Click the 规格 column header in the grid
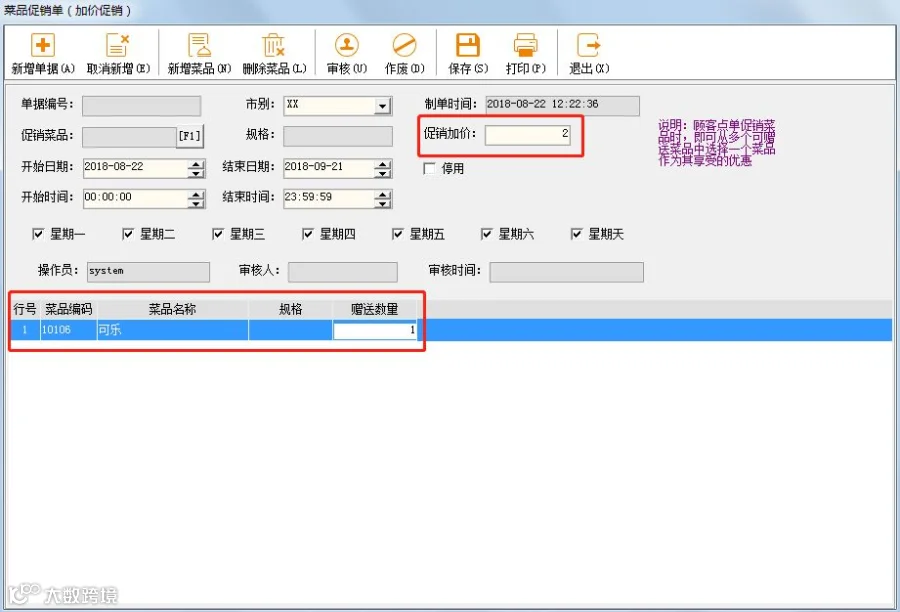900x612 pixels. tap(290, 309)
